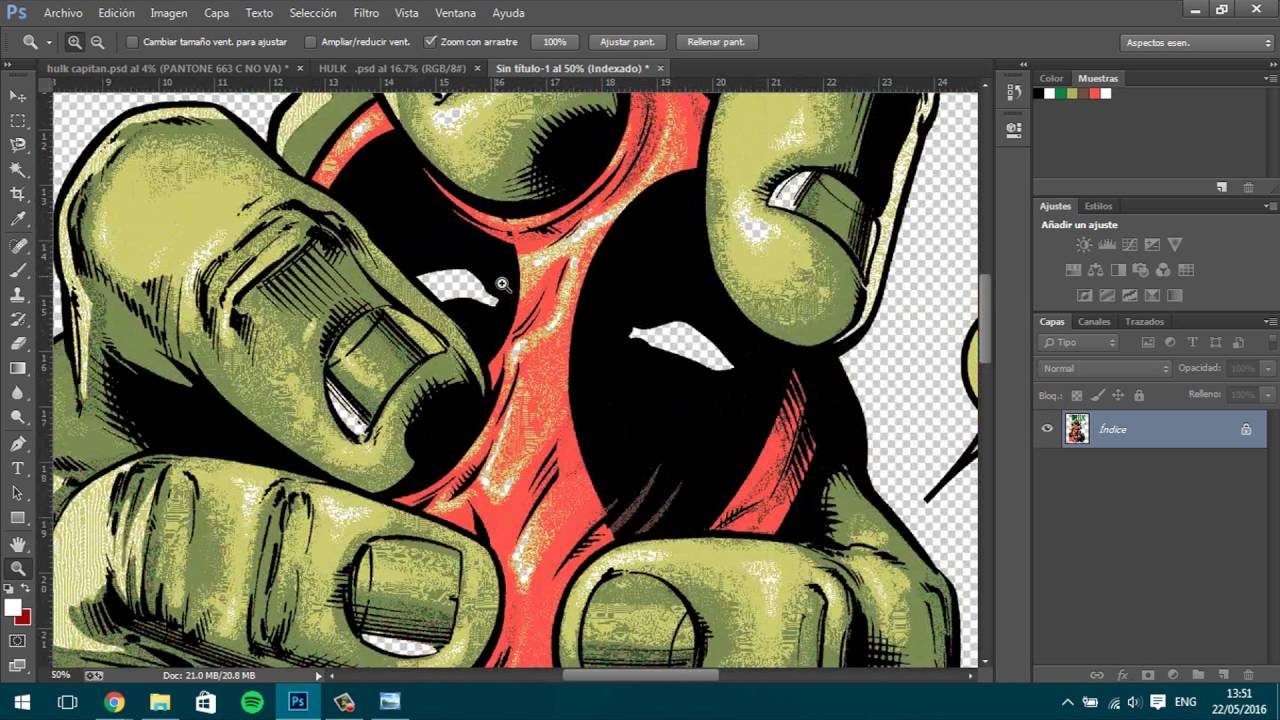
Task: Click the Zoom Out magnifier in options bar
Action: [97, 42]
